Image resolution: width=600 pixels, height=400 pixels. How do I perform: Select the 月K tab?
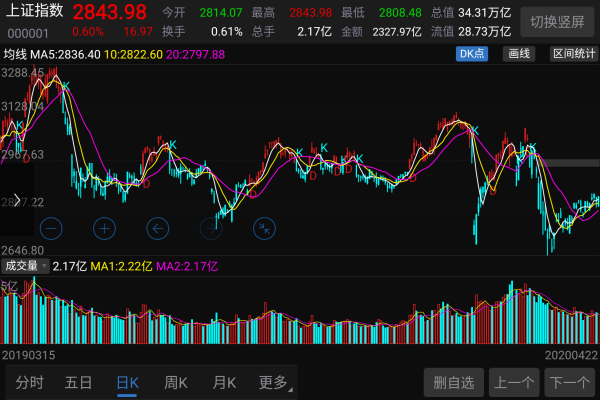pos(224,382)
